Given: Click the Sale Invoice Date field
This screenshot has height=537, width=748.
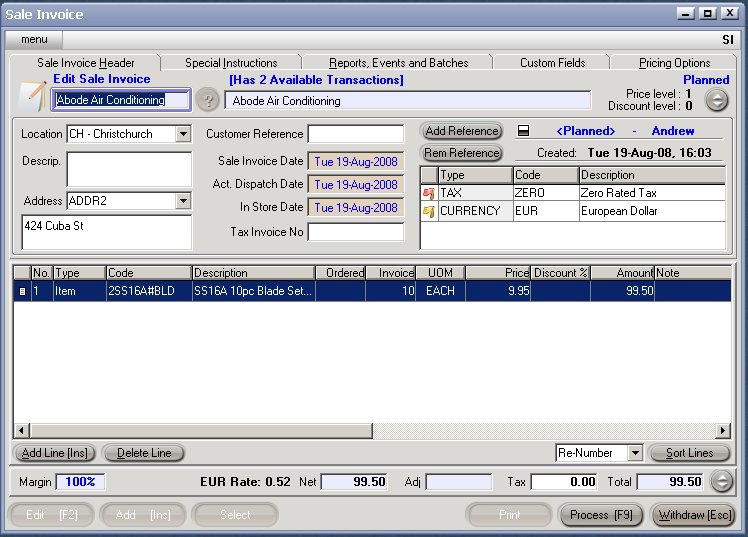Looking at the screenshot, I should click(356, 162).
